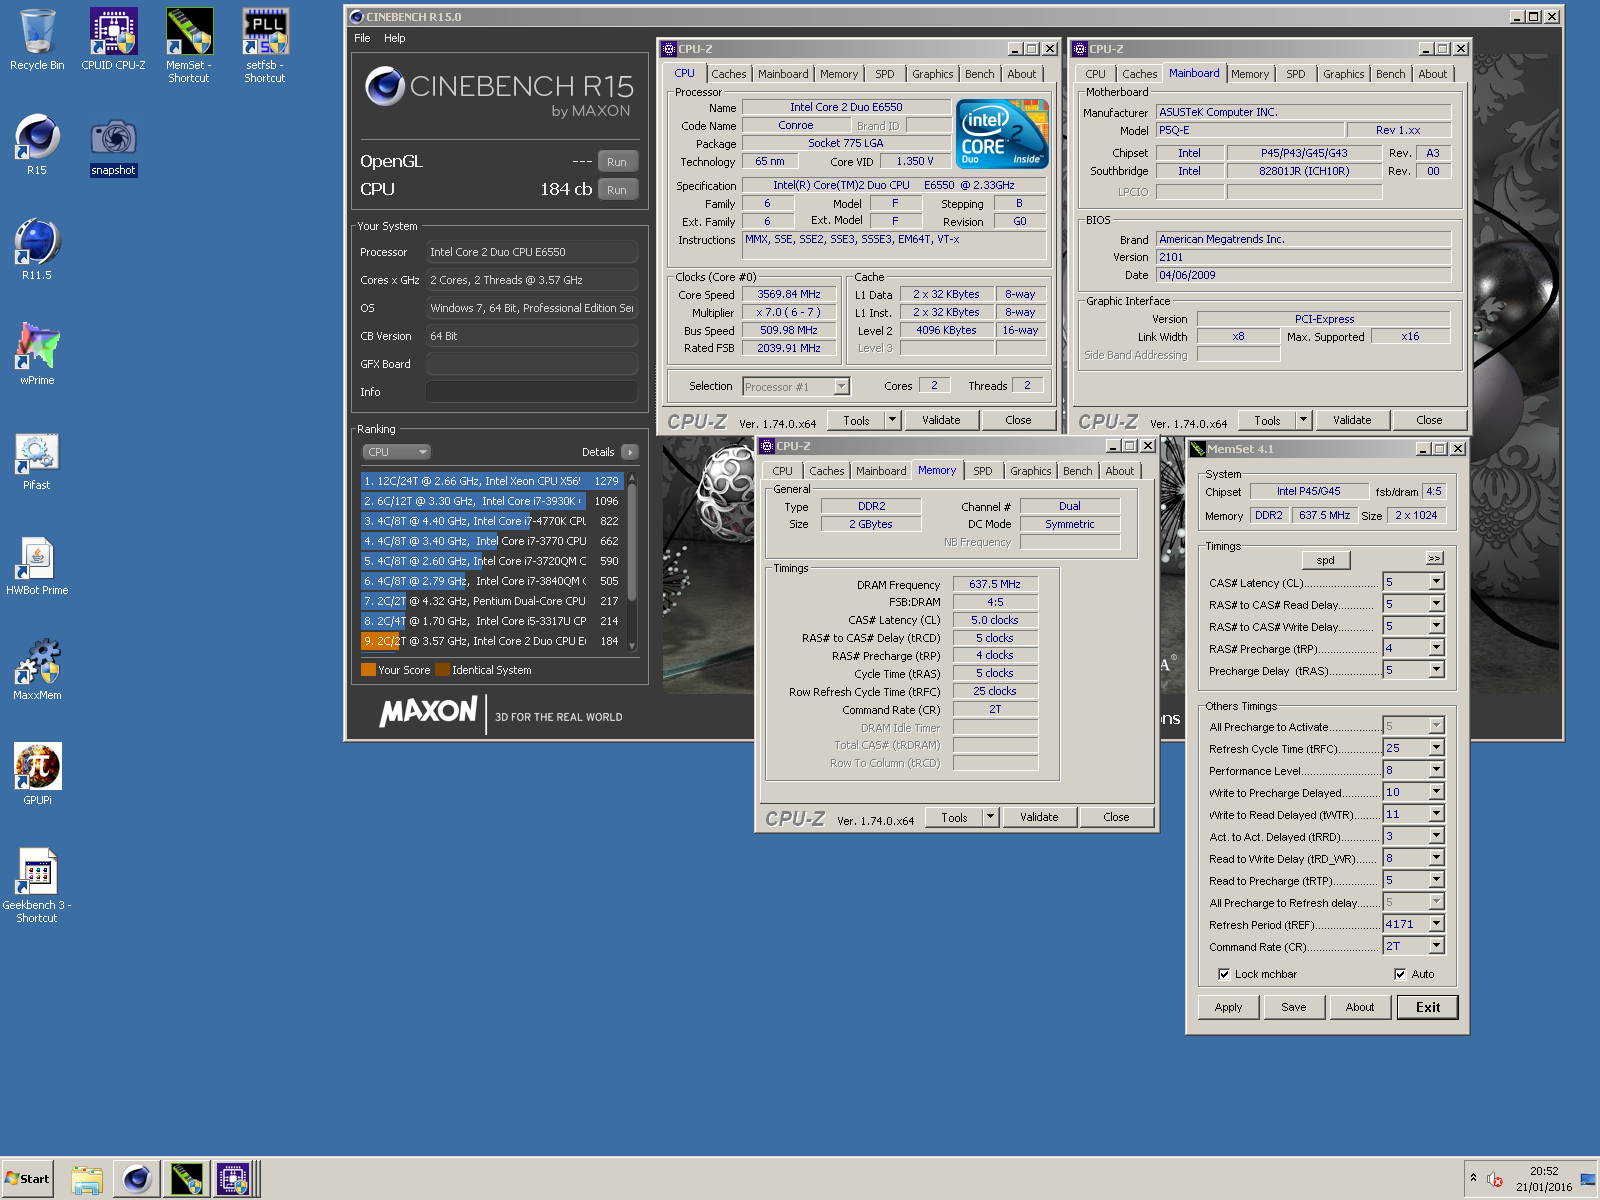The image size is (1600, 1200).
Task: Show hidden tray icons arrow
Action: (x=1473, y=1178)
